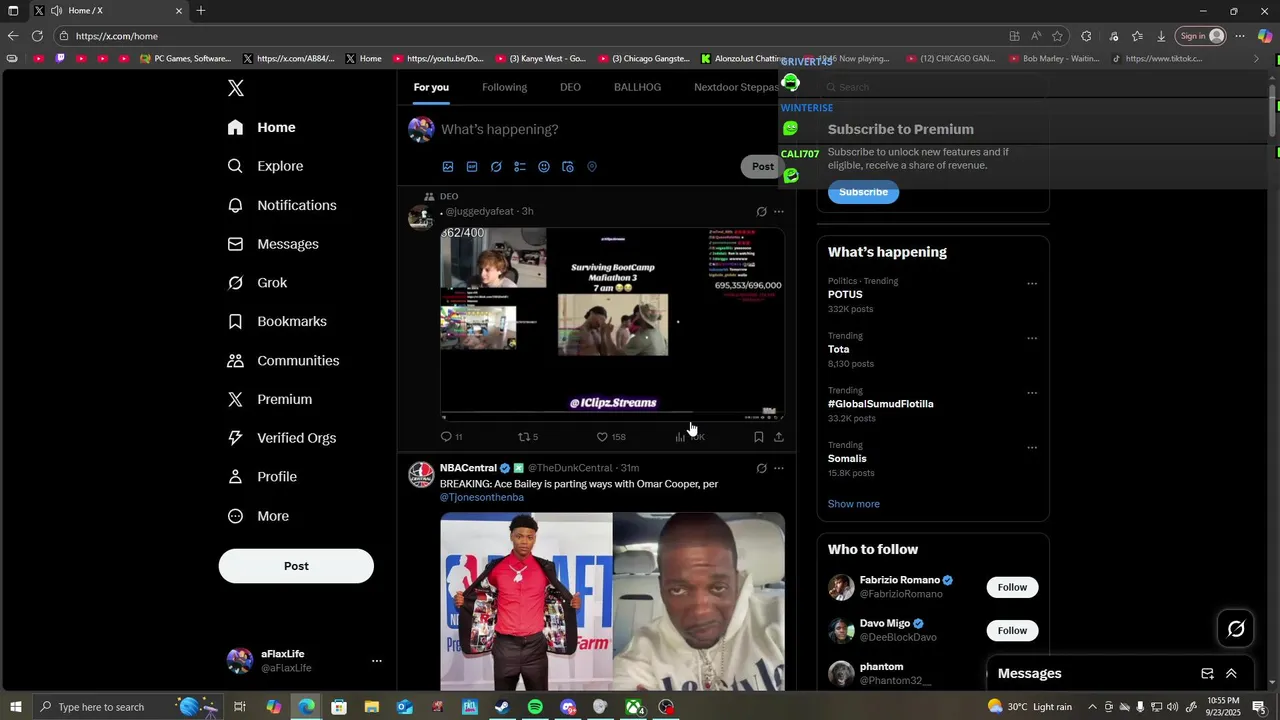
Task: Open the NBACentral profile name
Action: pyautogui.click(x=468, y=468)
